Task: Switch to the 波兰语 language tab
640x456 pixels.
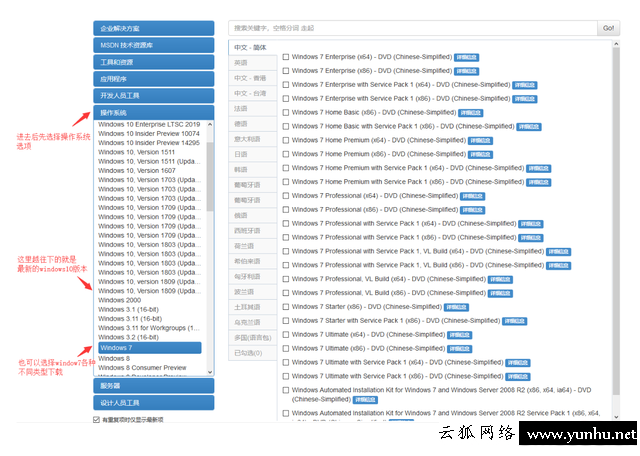Action: pyautogui.click(x=253, y=292)
